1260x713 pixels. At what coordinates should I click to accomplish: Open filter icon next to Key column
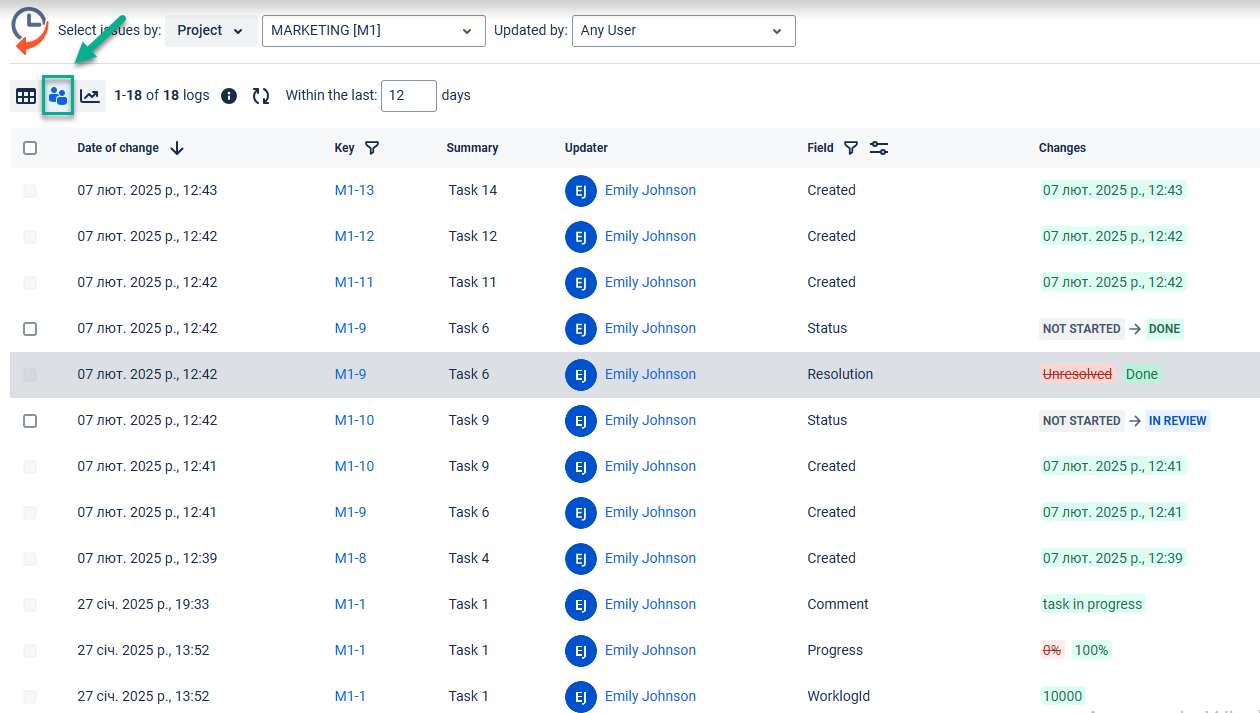pyautogui.click(x=372, y=148)
